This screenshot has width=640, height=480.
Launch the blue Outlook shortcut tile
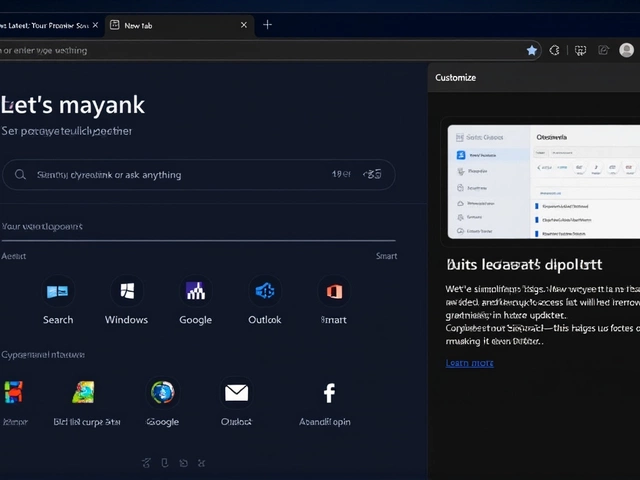tap(265, 292)
